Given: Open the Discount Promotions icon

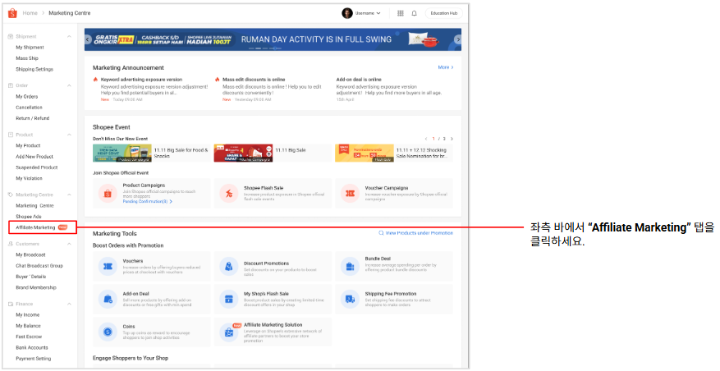Looking at the screenshot, I should click(229, 266).
